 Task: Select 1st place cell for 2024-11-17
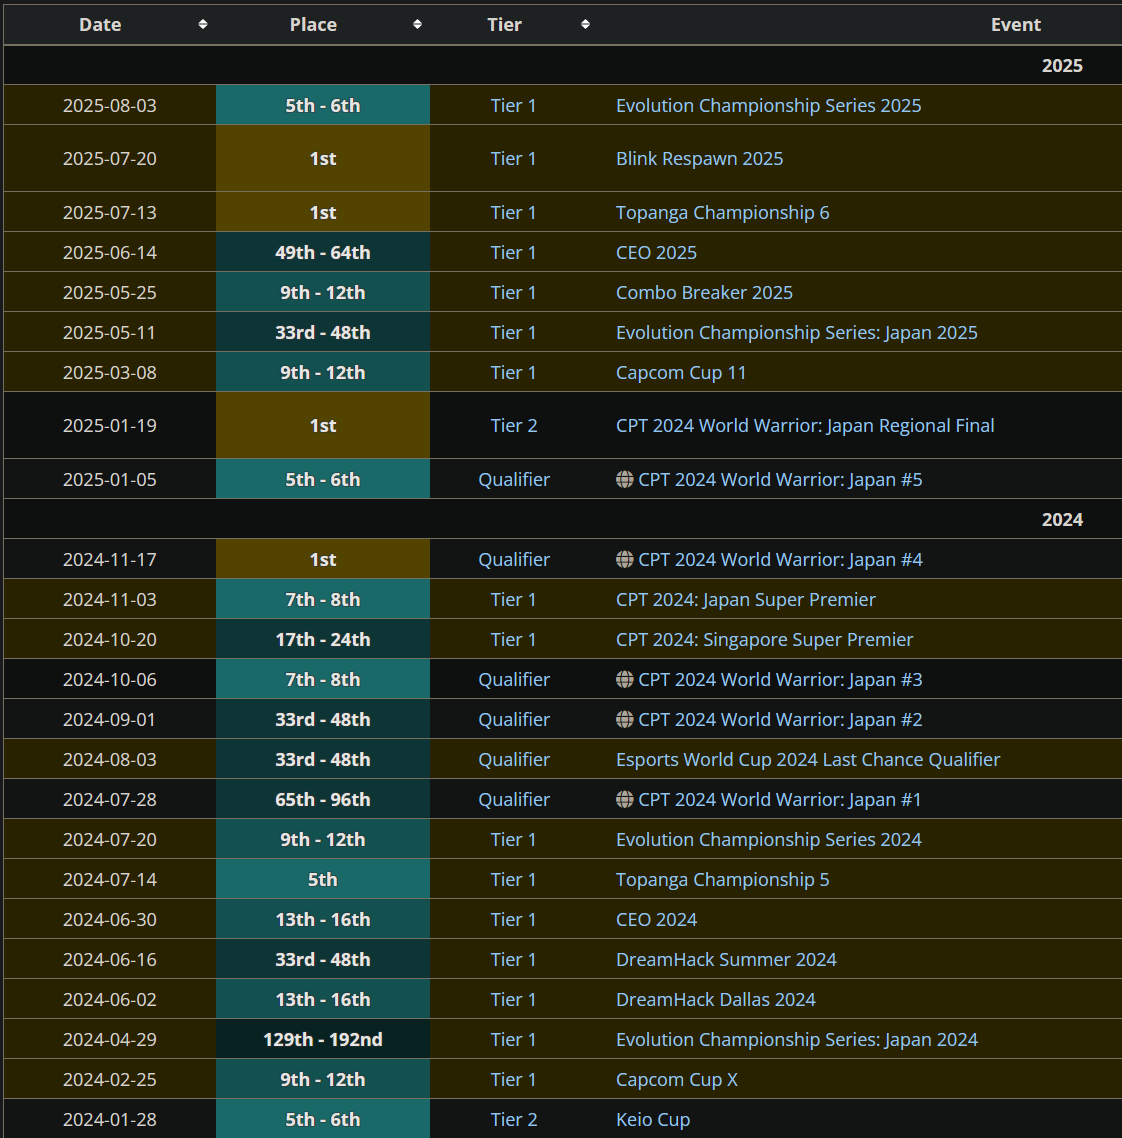point(323,559)
